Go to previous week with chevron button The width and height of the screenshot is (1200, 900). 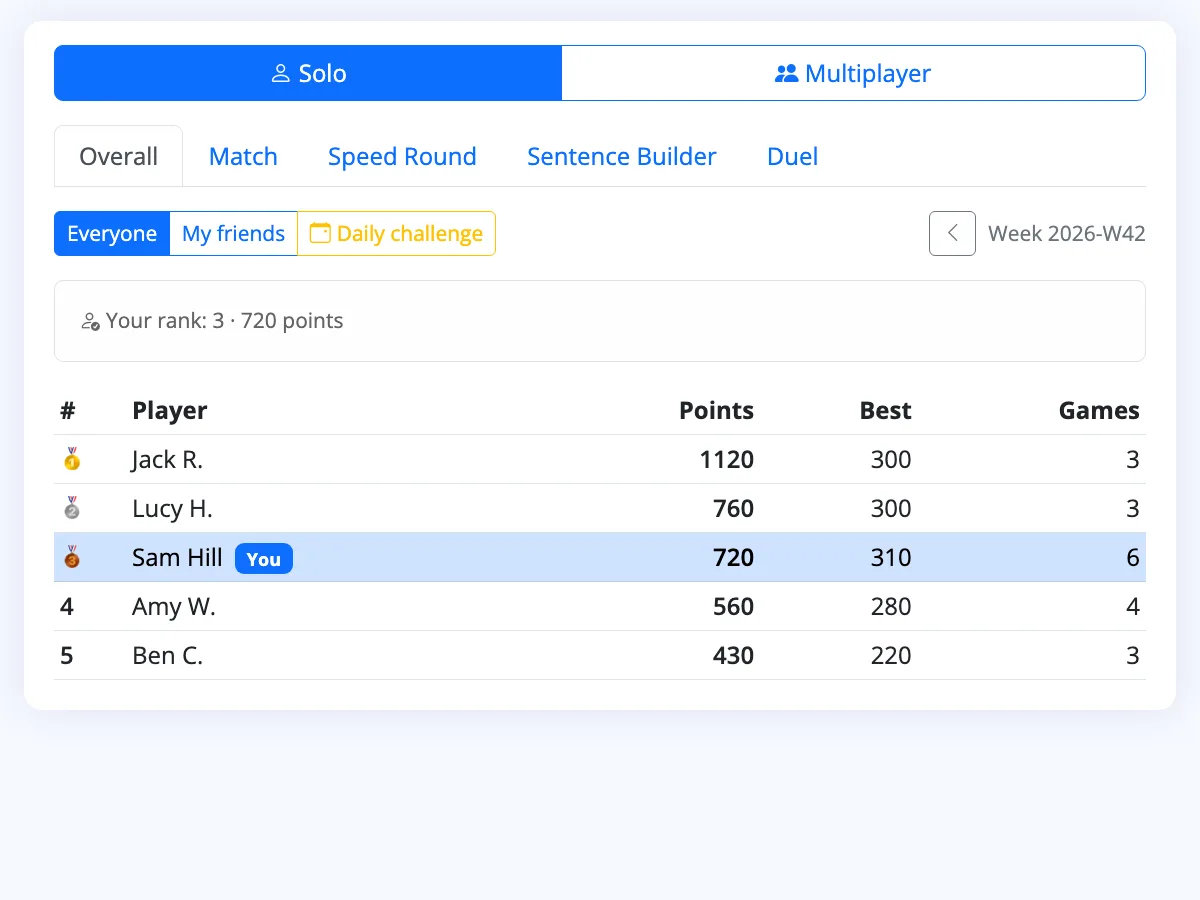click(x=952, y=234)
